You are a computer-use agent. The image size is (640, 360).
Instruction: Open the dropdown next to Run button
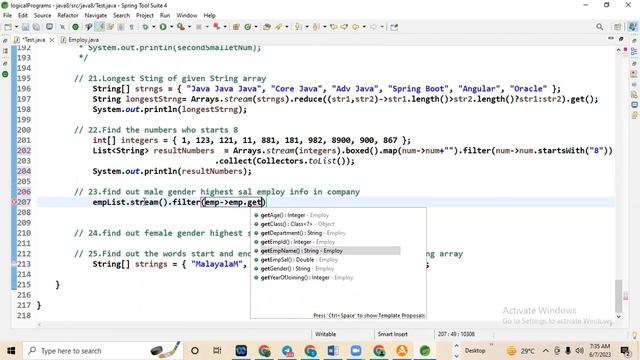pos(171,27)
